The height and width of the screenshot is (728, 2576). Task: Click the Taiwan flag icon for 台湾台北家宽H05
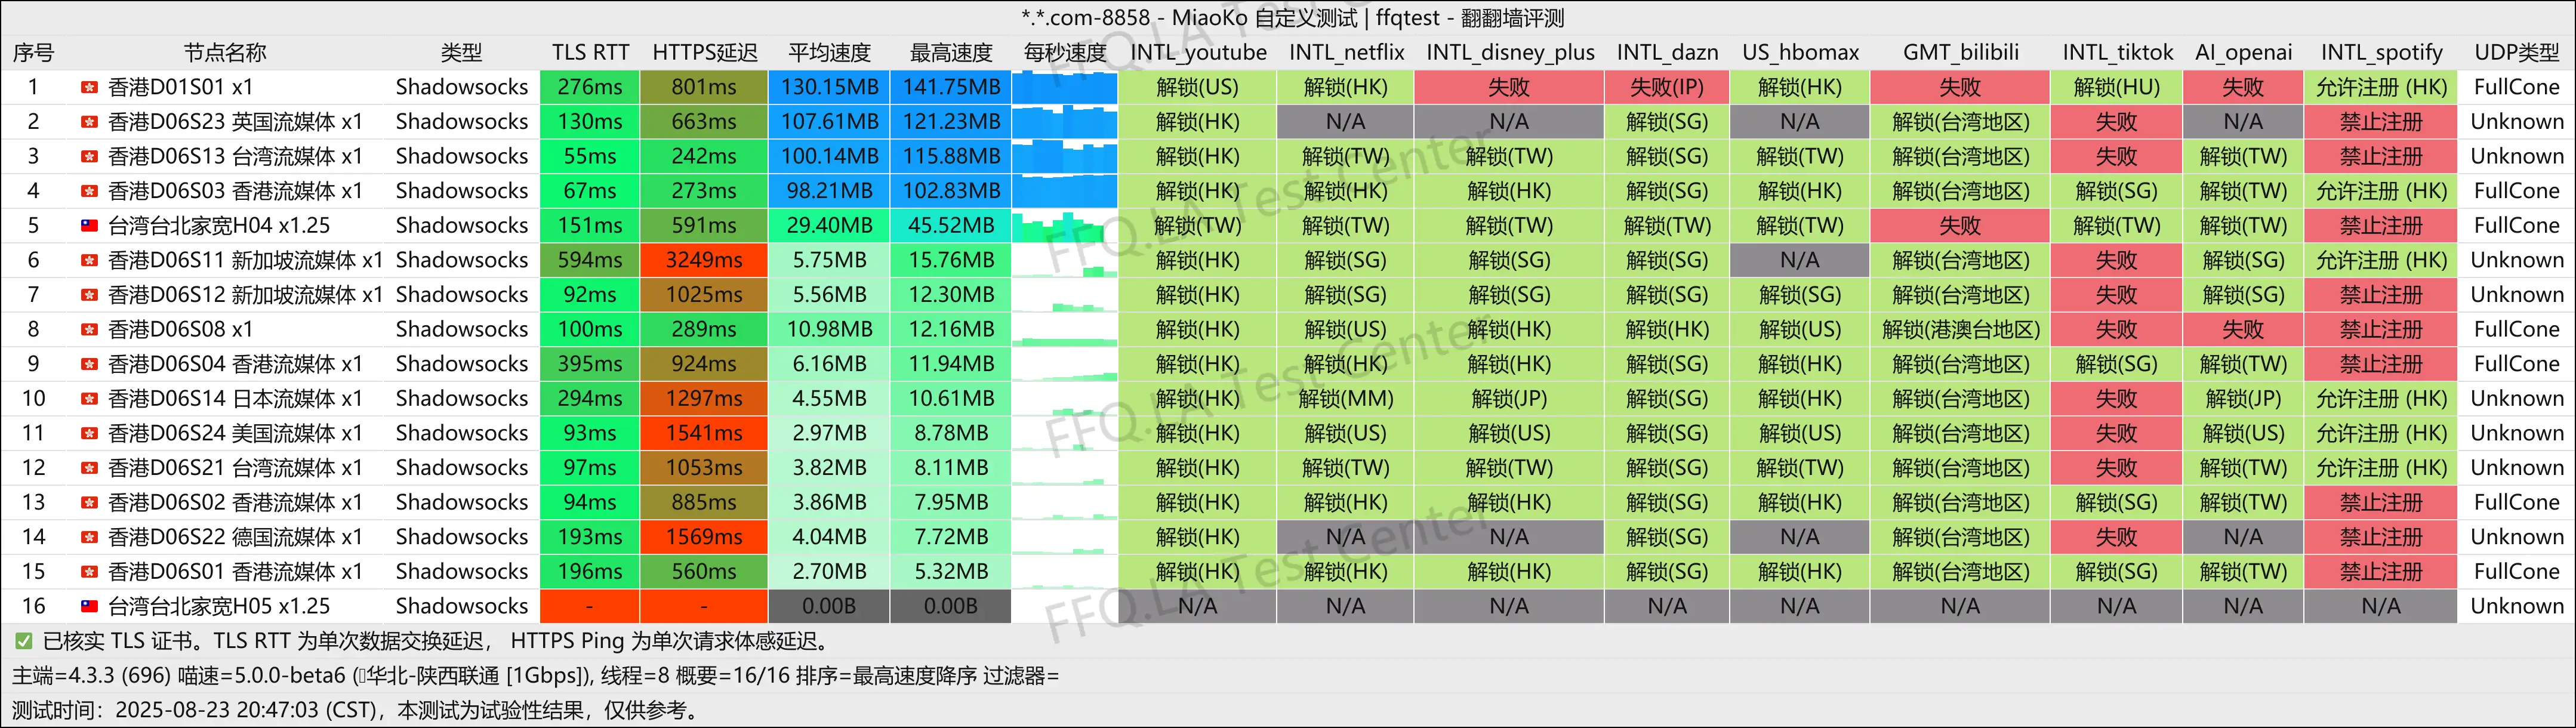(x=89, y=606)
